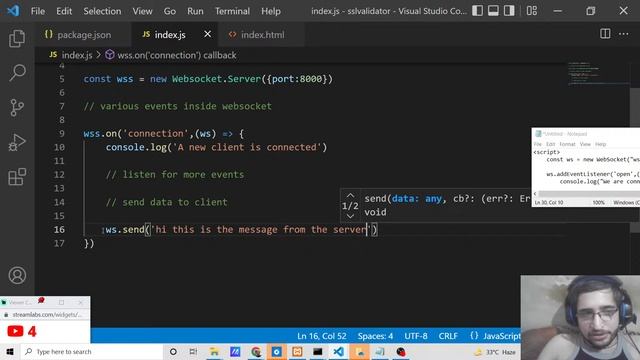This screenshot has height=360, width=640.
Task: Click the Ln 16, Col 52 status item
Action: 322,336
